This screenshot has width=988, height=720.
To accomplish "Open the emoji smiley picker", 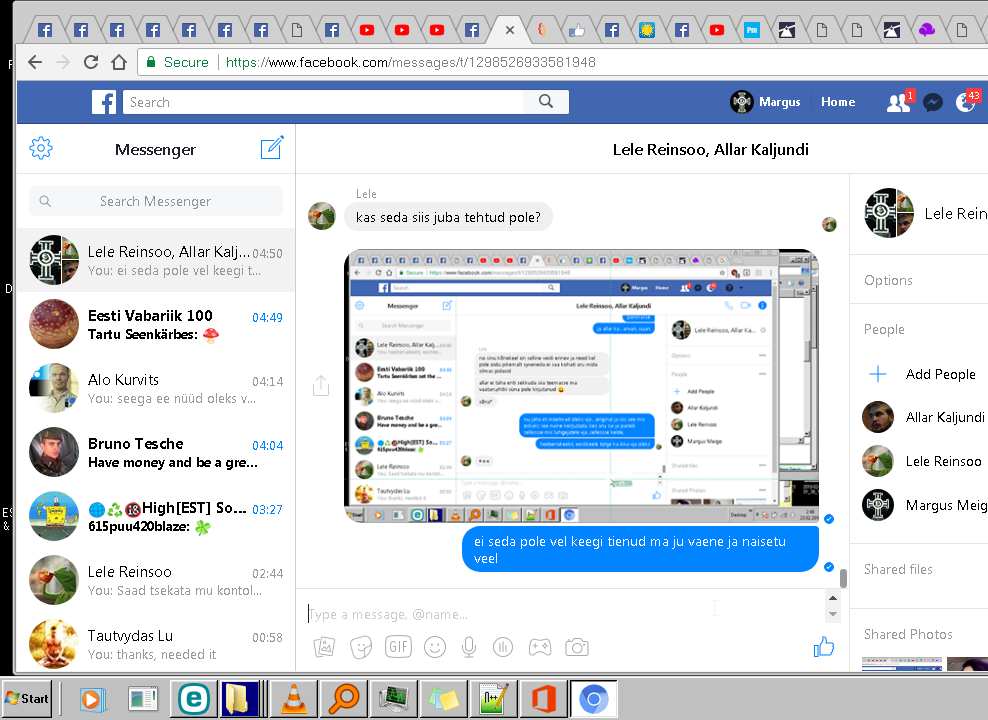I will [435, 647].
